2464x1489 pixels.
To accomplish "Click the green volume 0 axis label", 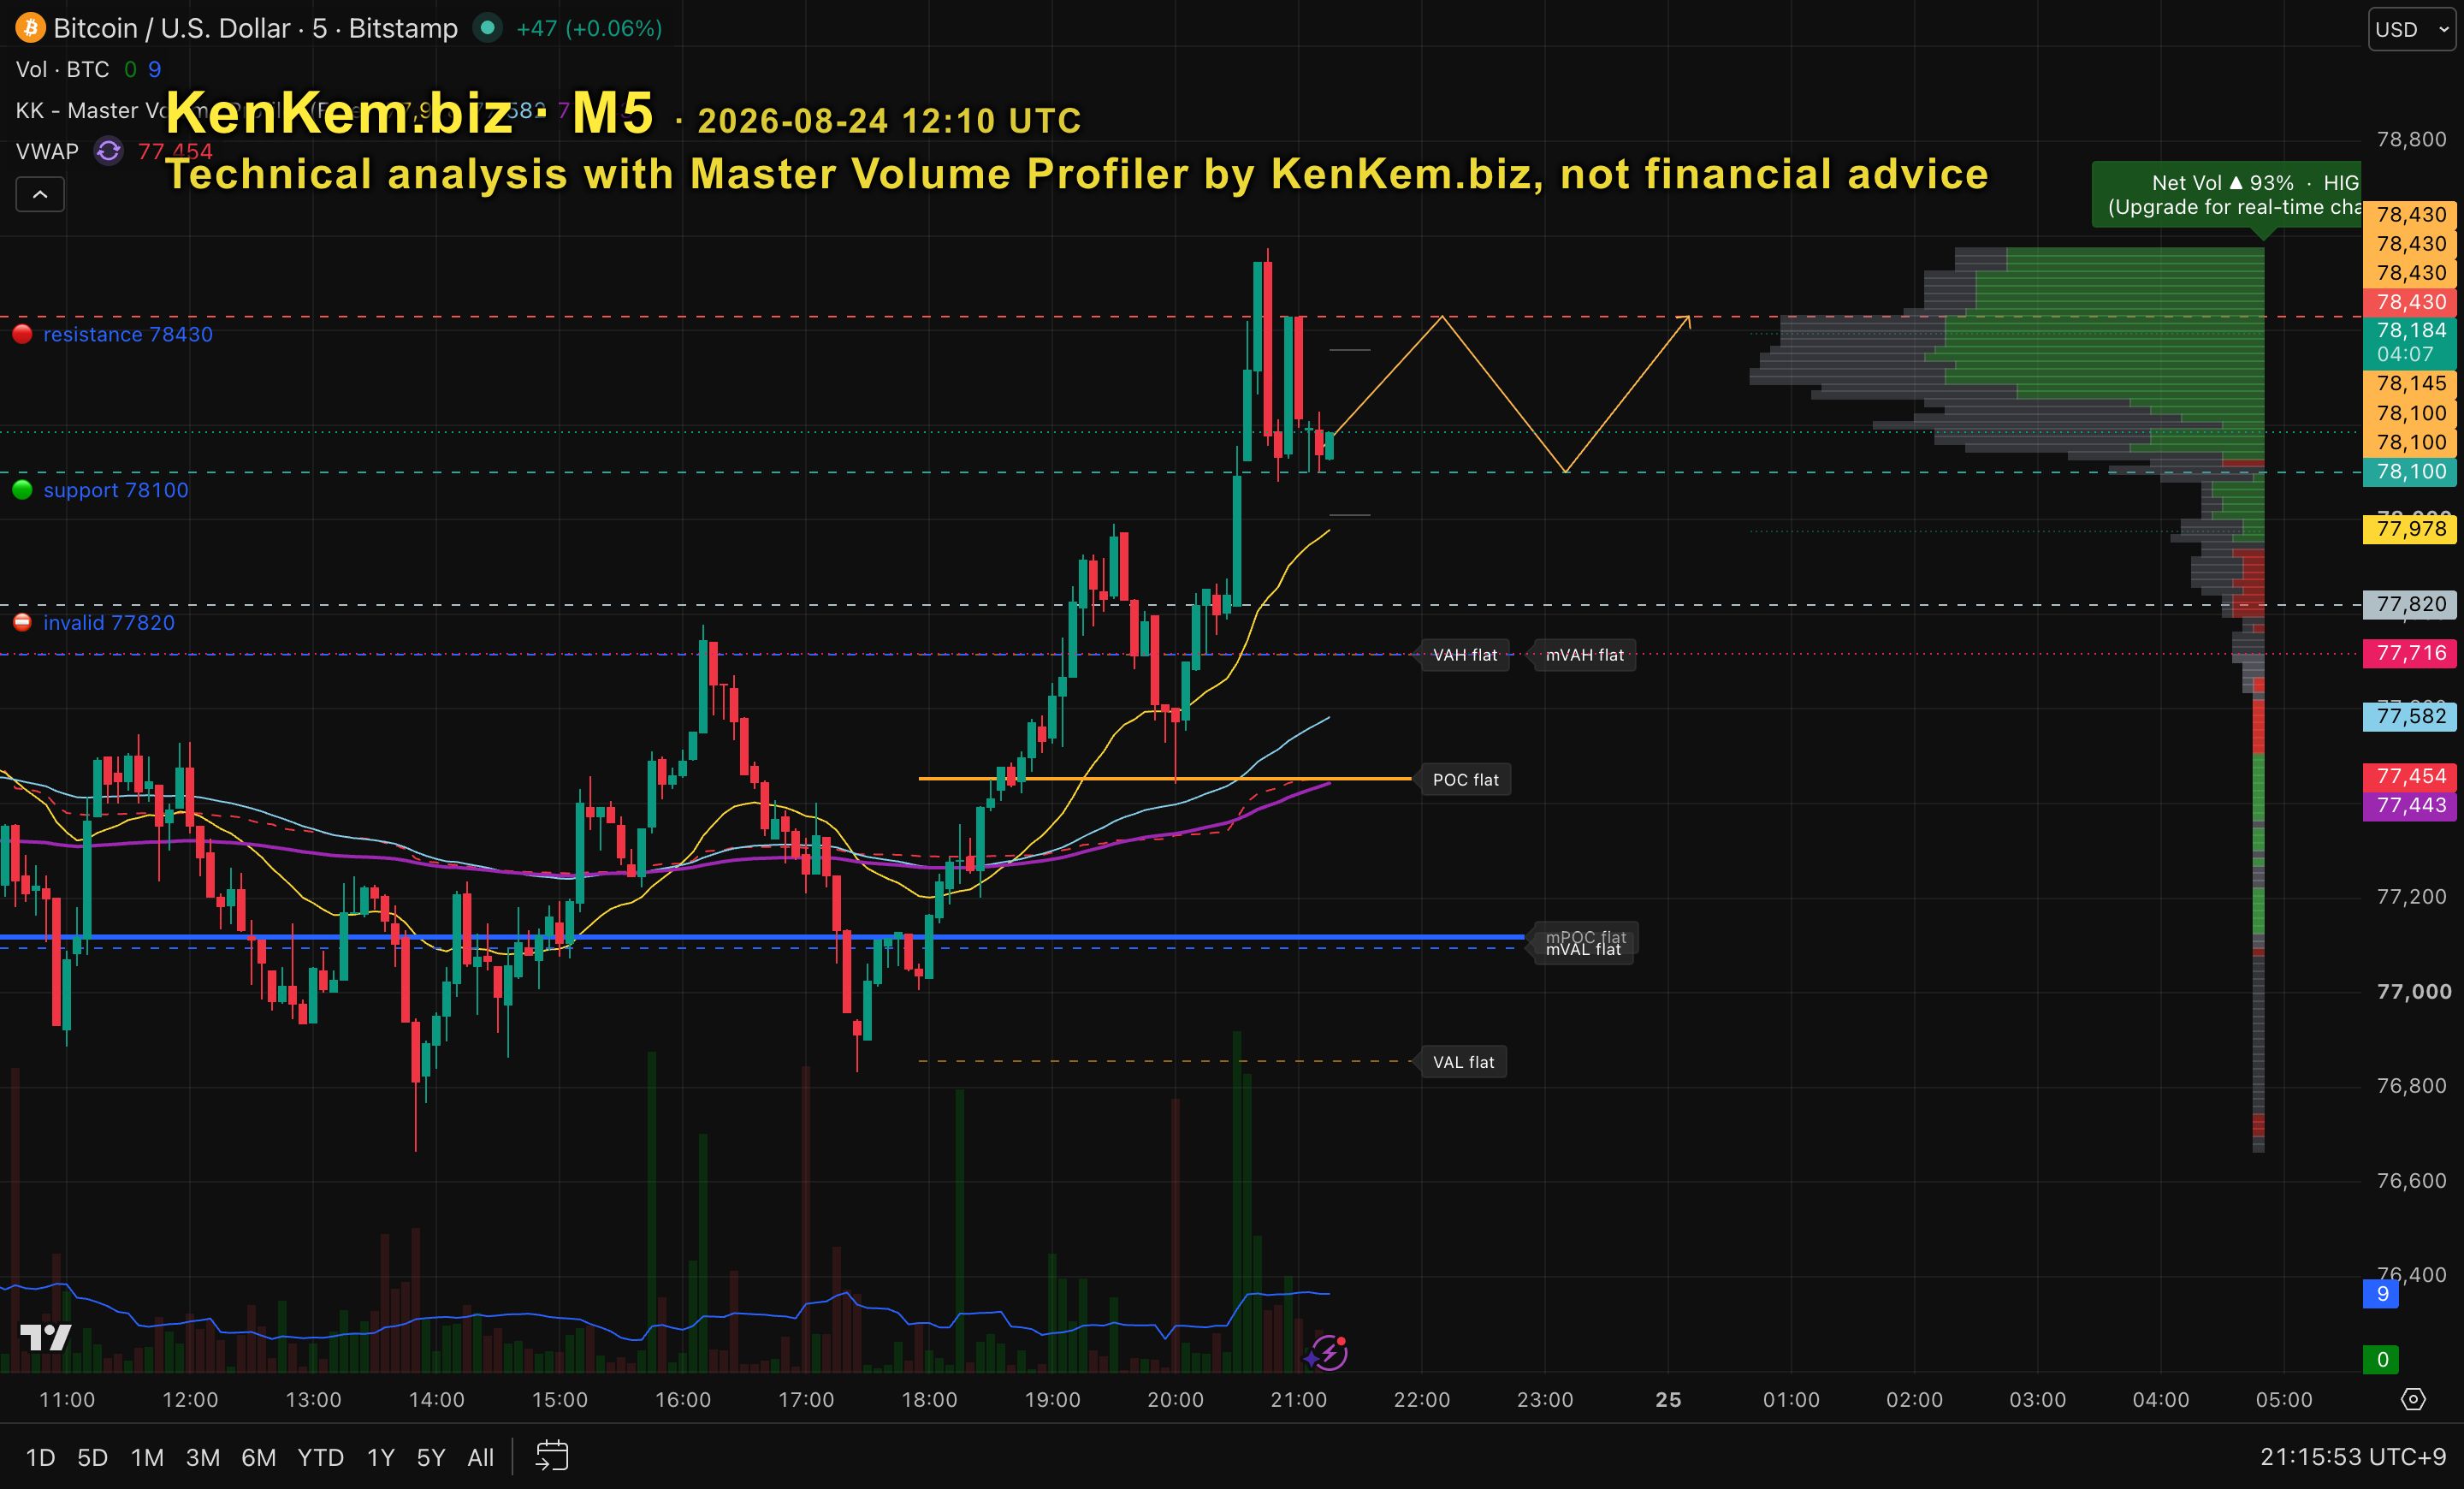I will pyautogui.click(x=2381, y=1359).
